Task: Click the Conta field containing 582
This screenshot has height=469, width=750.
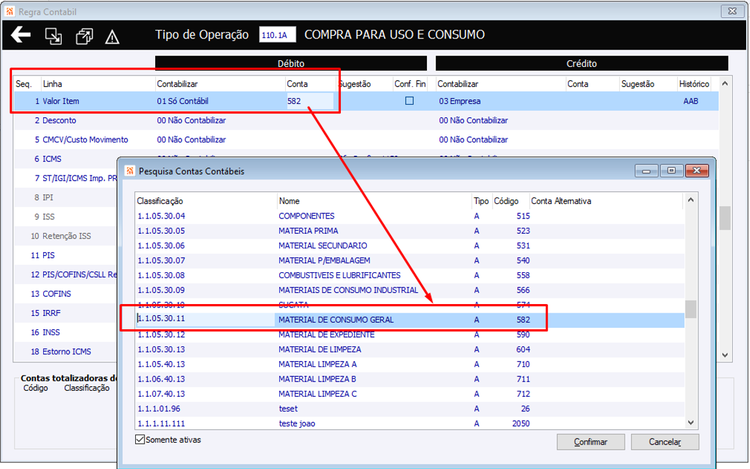Action: (x=309, y=101)
